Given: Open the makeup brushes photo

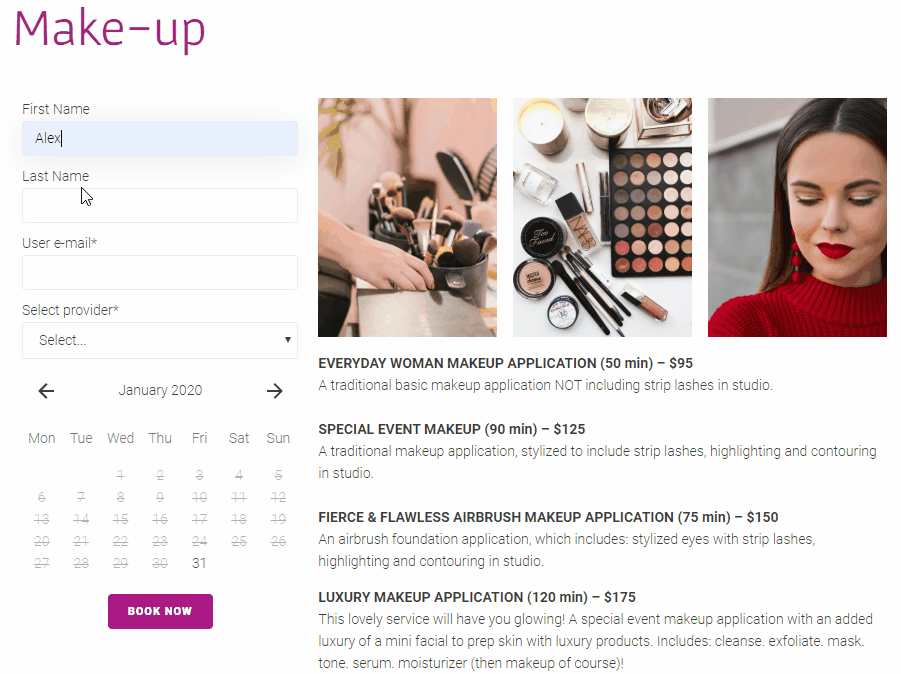Looking at the screenshot, I should [407, 217].
